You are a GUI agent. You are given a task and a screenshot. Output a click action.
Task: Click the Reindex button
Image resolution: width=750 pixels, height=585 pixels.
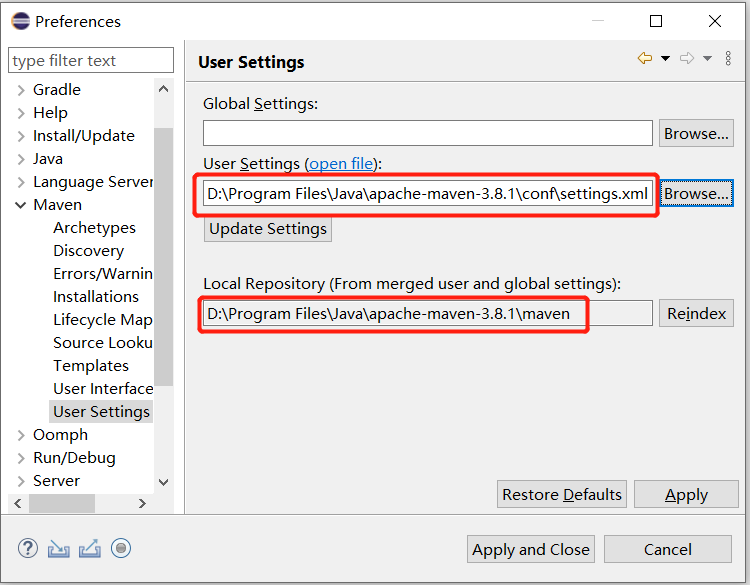tap(696, 313)
